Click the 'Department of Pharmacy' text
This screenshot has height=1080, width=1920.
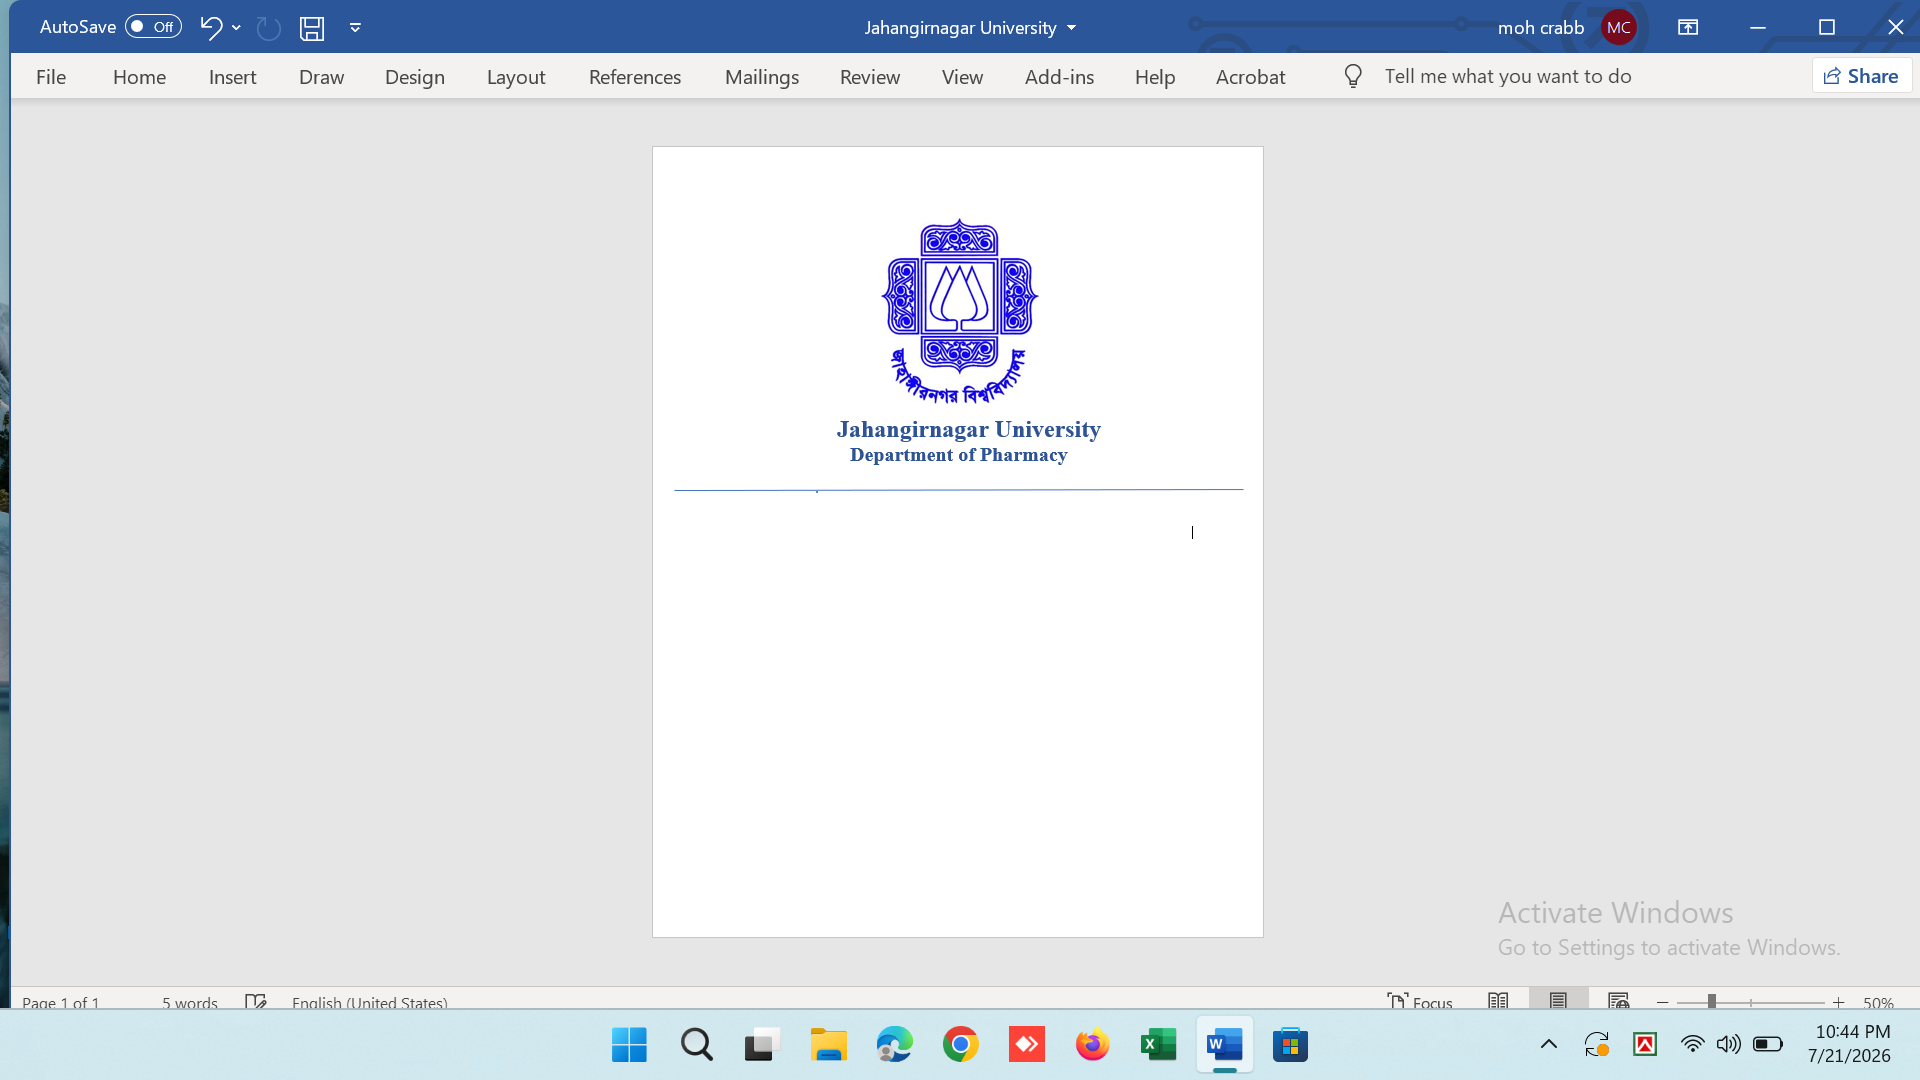pos(958,455)
